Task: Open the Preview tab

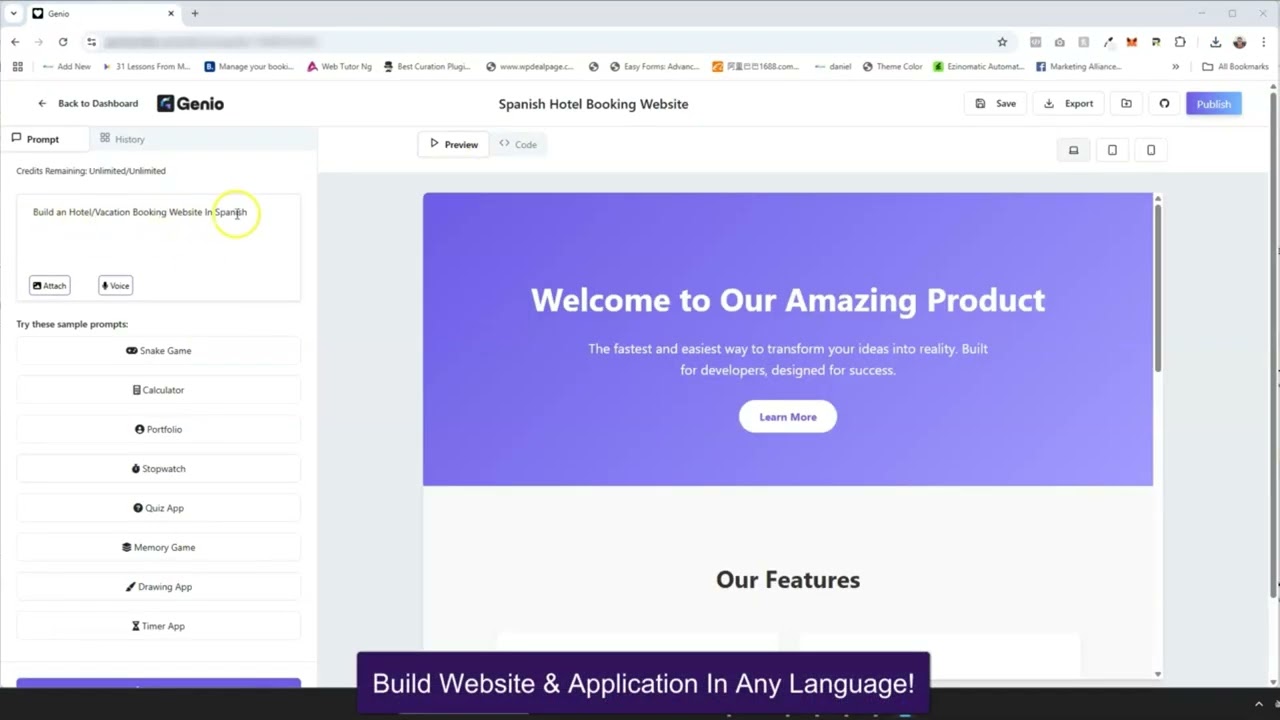Action: (453, 144)
